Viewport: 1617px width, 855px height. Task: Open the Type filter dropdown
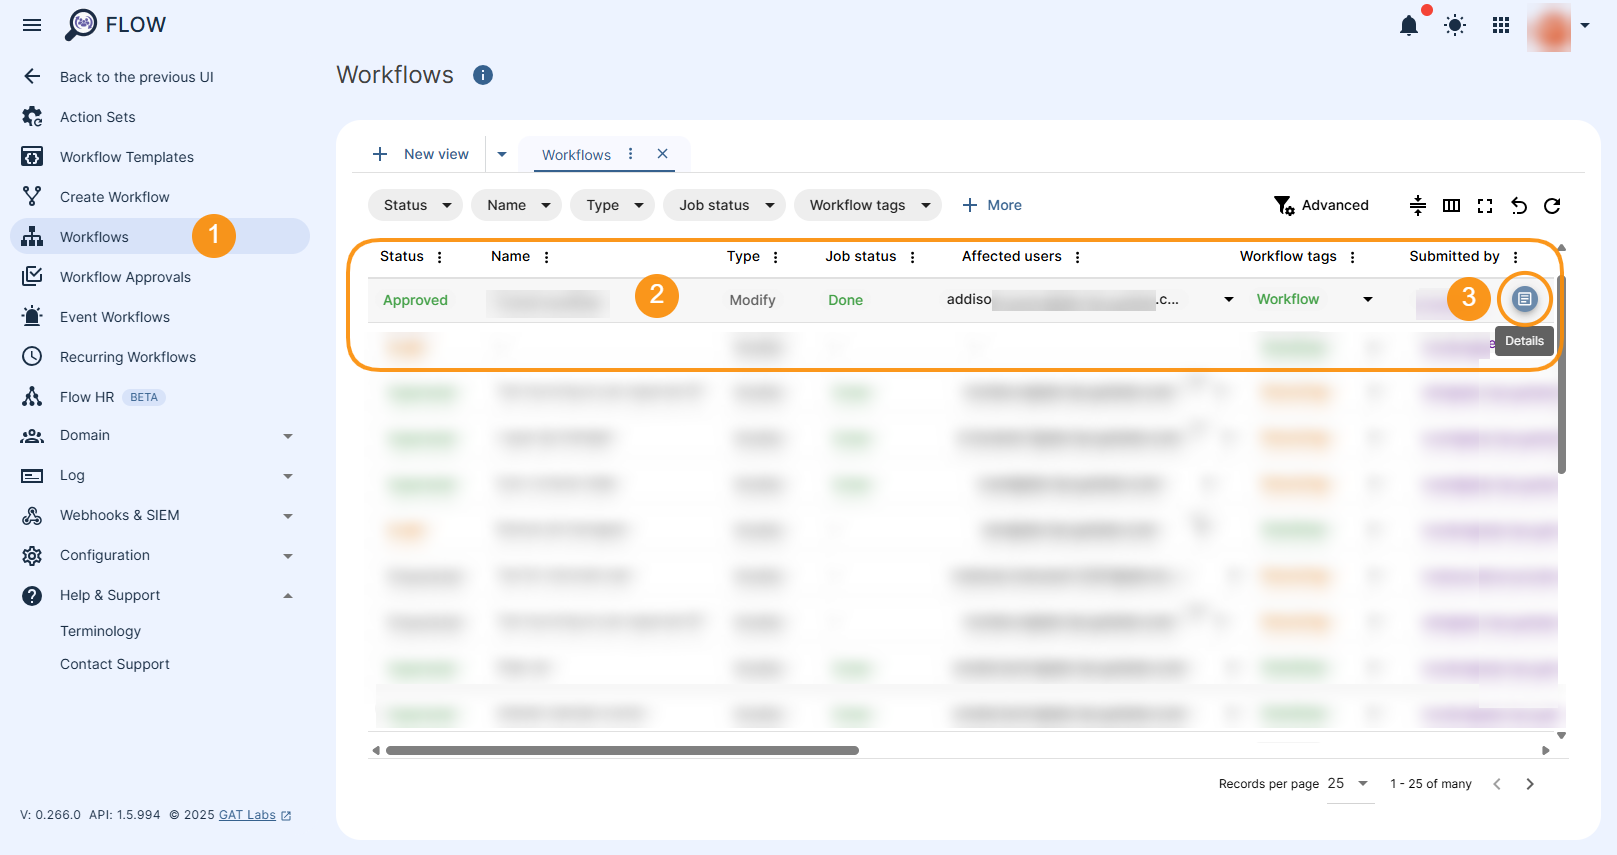click(x=612, y=205)
